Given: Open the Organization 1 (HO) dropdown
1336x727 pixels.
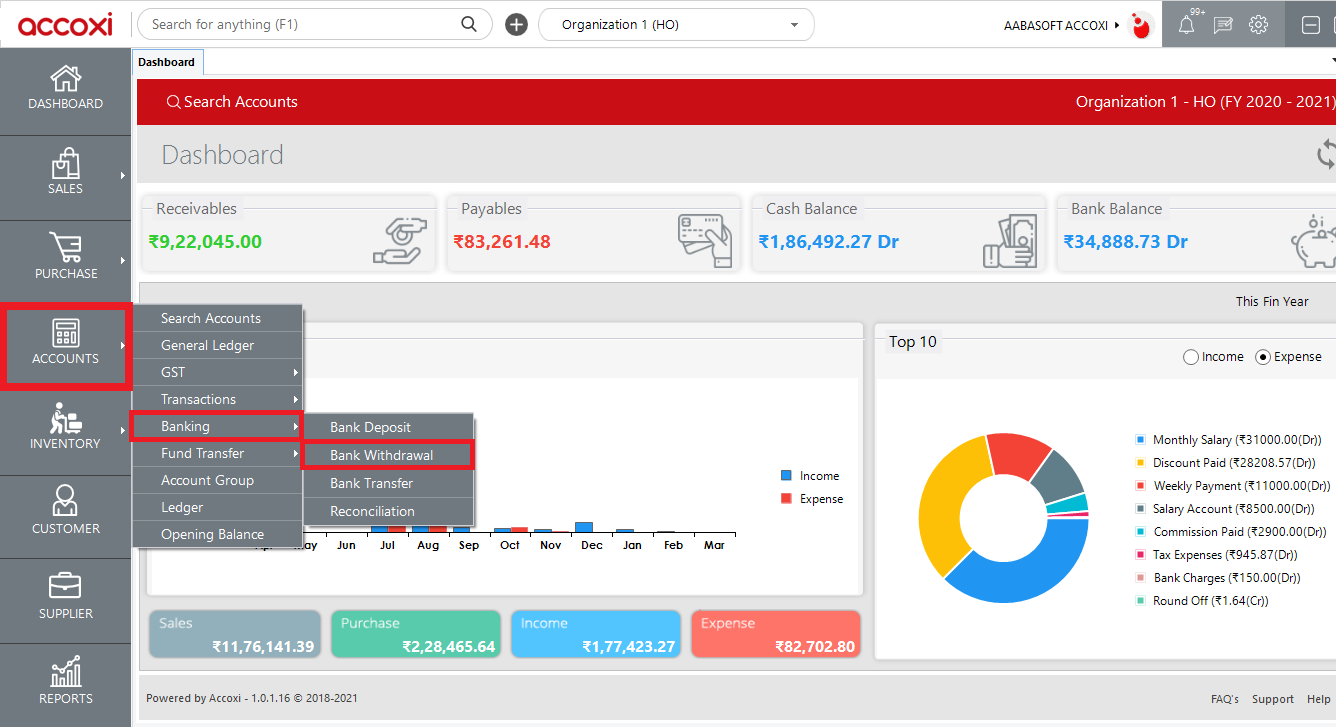Looking at the screenshot, I should (676, 24).
